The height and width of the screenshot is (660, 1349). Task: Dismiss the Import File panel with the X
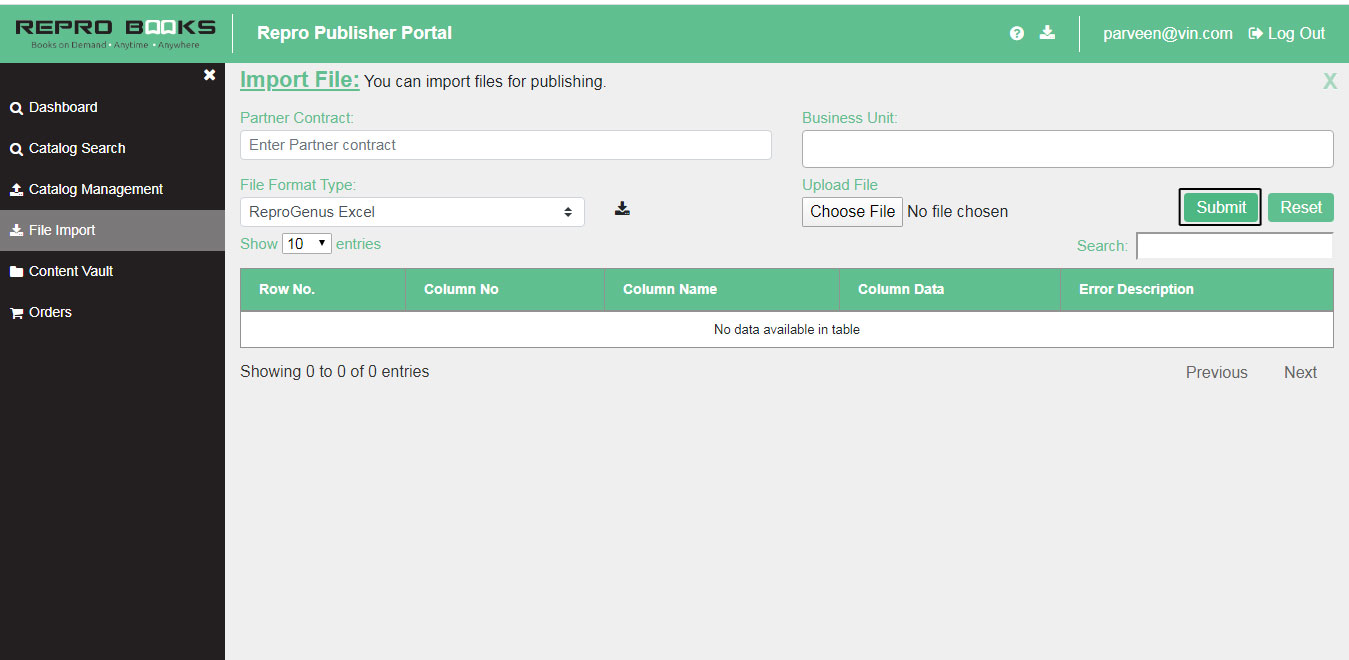(x=1329, y=81)
